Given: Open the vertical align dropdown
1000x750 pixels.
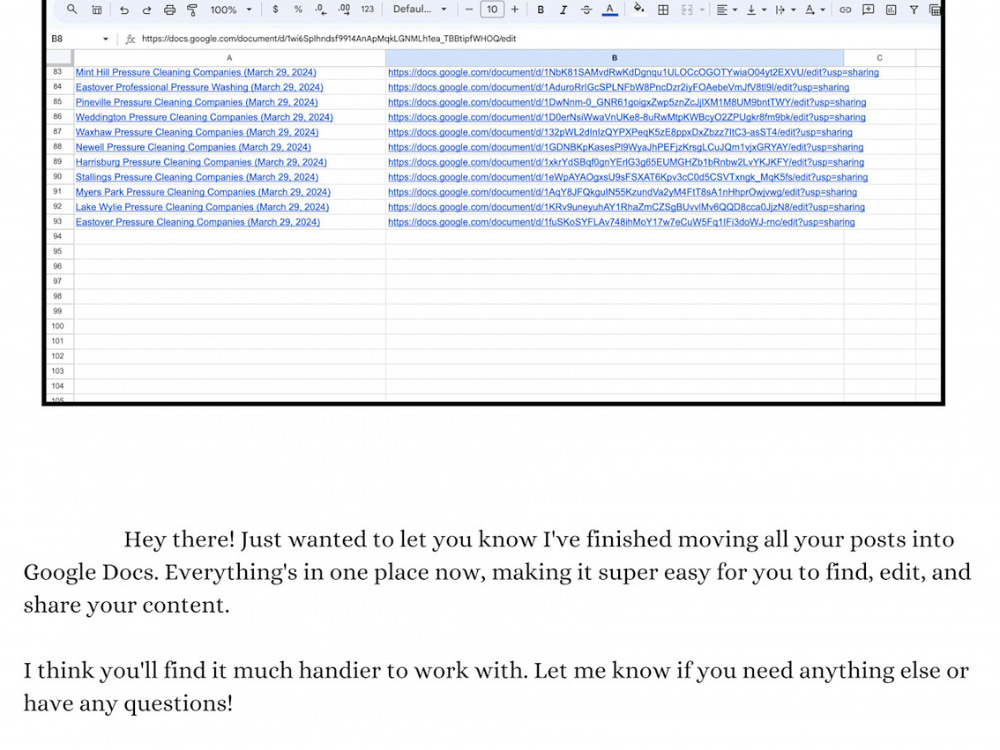Looking at the screenshot, I should 756,9.
